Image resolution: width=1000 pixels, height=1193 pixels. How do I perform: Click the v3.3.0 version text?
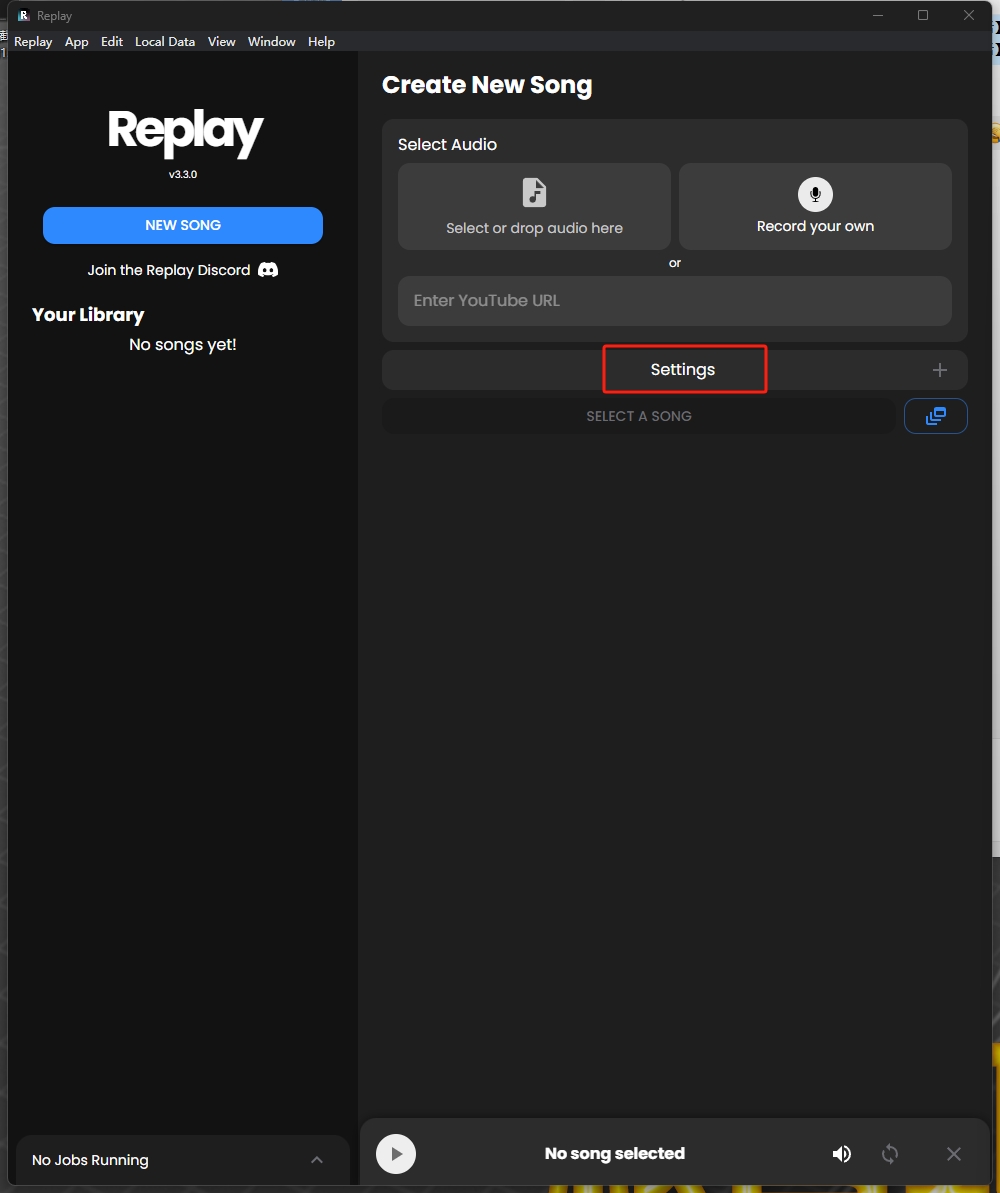coord(183,174)
